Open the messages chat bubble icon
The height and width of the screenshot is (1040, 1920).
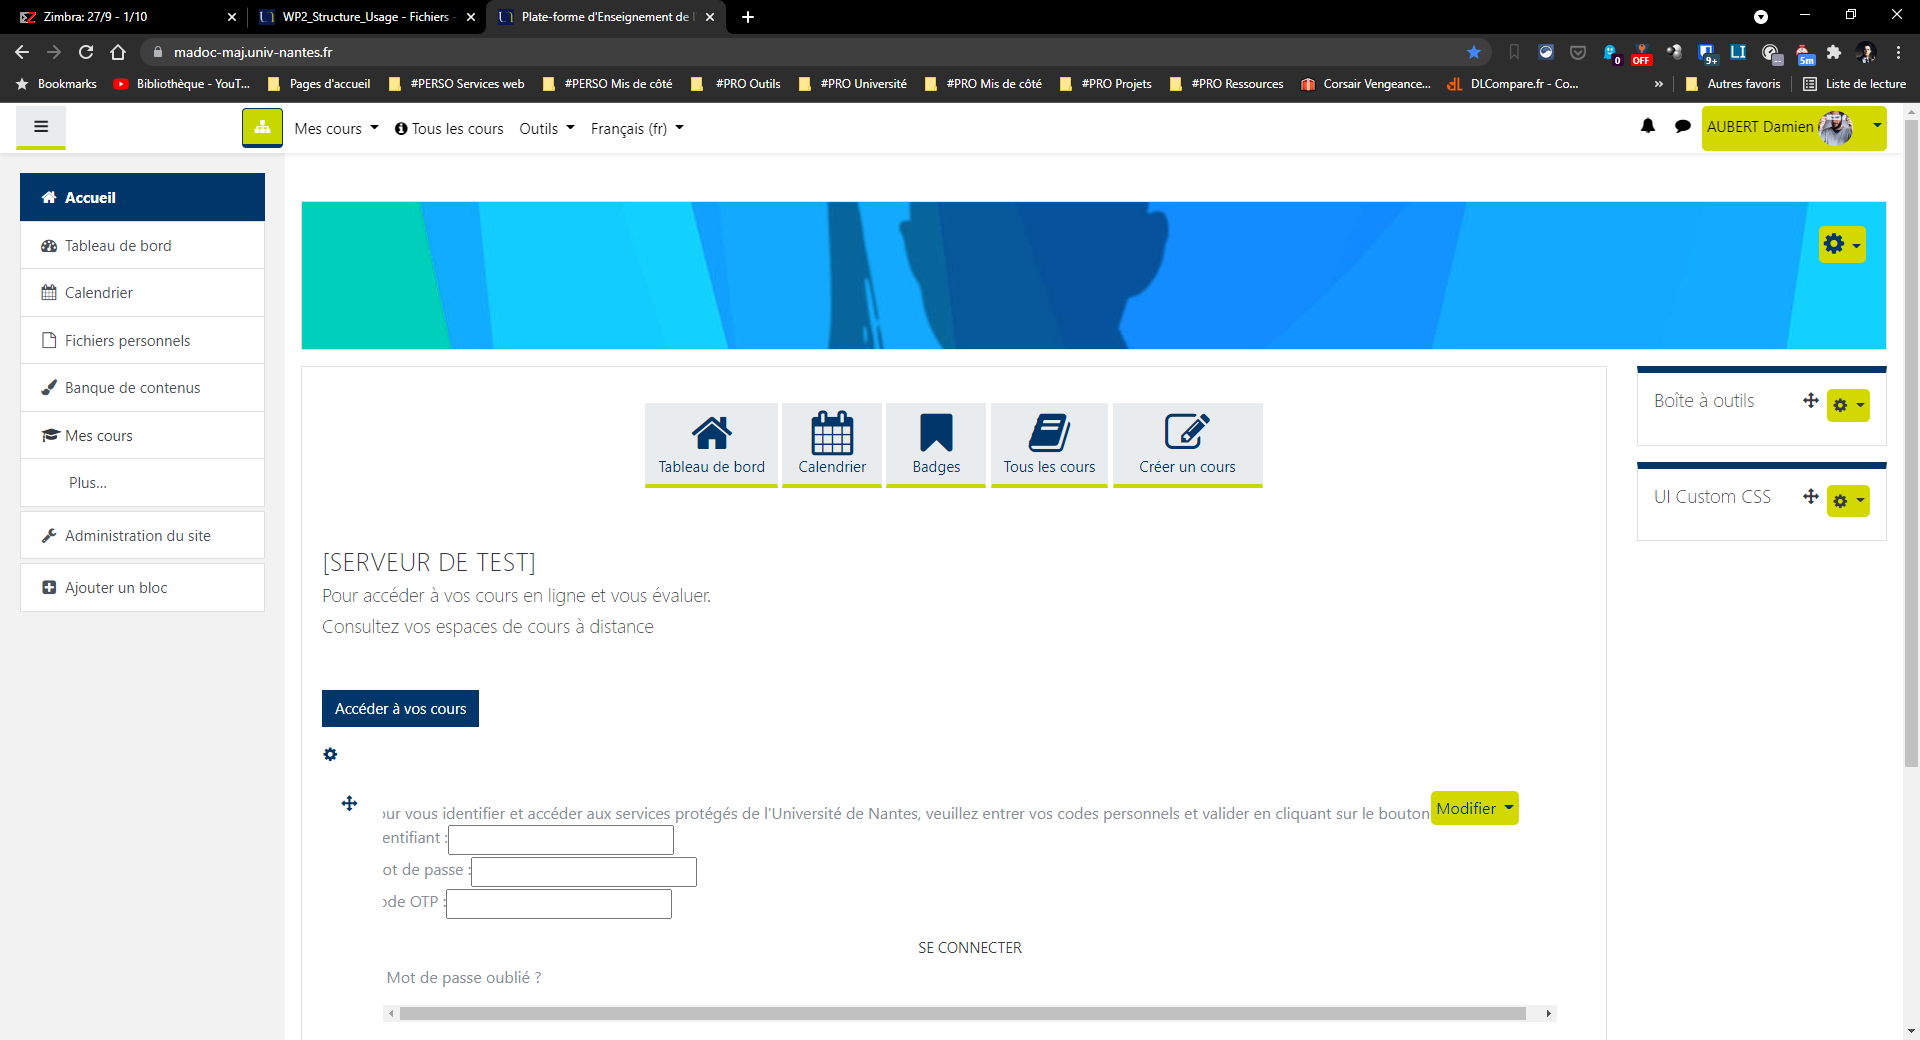click(1683, 126)
